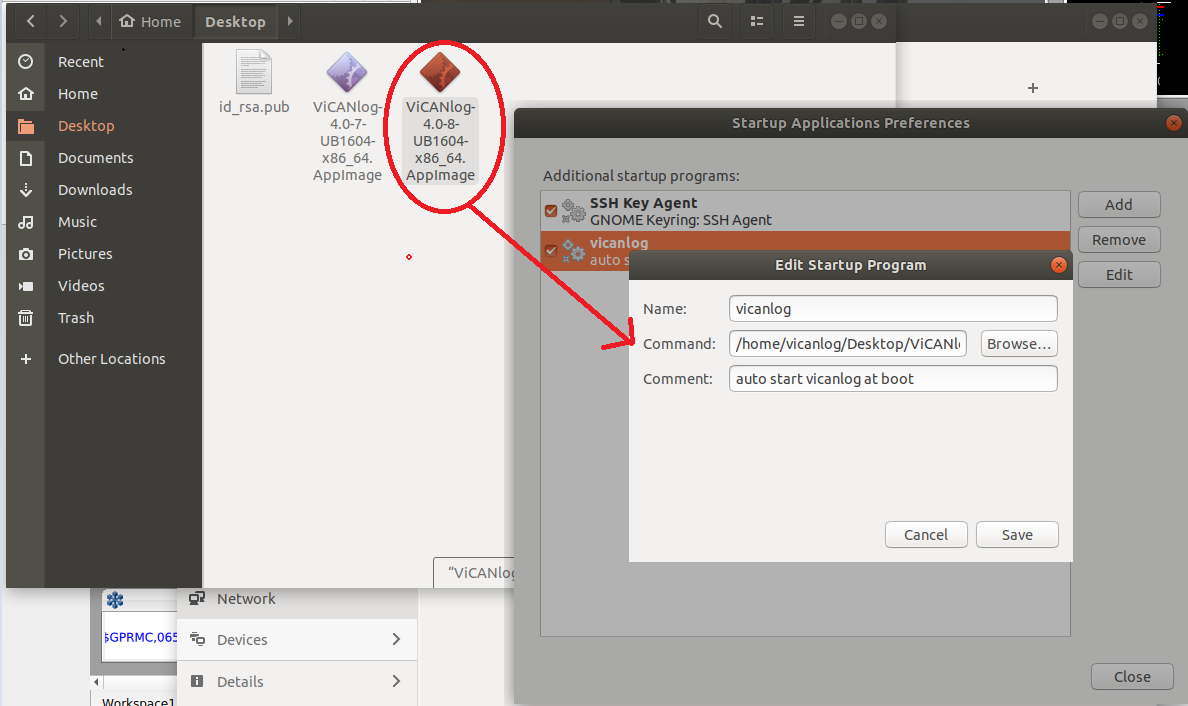
Task: Go forward in the file manager
Action: click(63, 21)
